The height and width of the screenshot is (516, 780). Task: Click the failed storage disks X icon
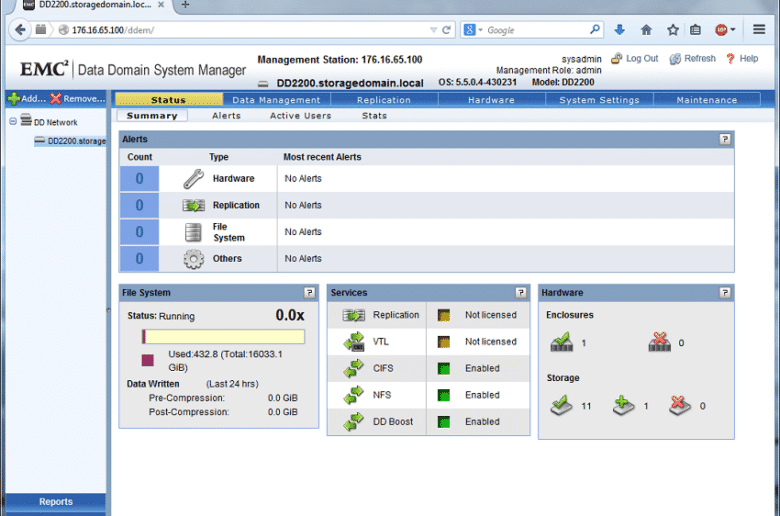point(680,405)
